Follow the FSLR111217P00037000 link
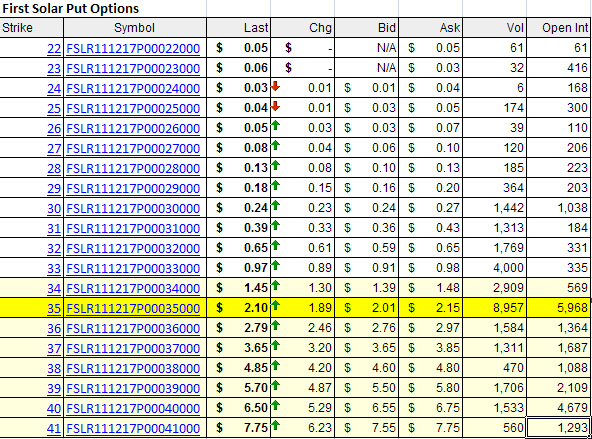The height and width of the screenshot is (439, 592). pos(133,349)
